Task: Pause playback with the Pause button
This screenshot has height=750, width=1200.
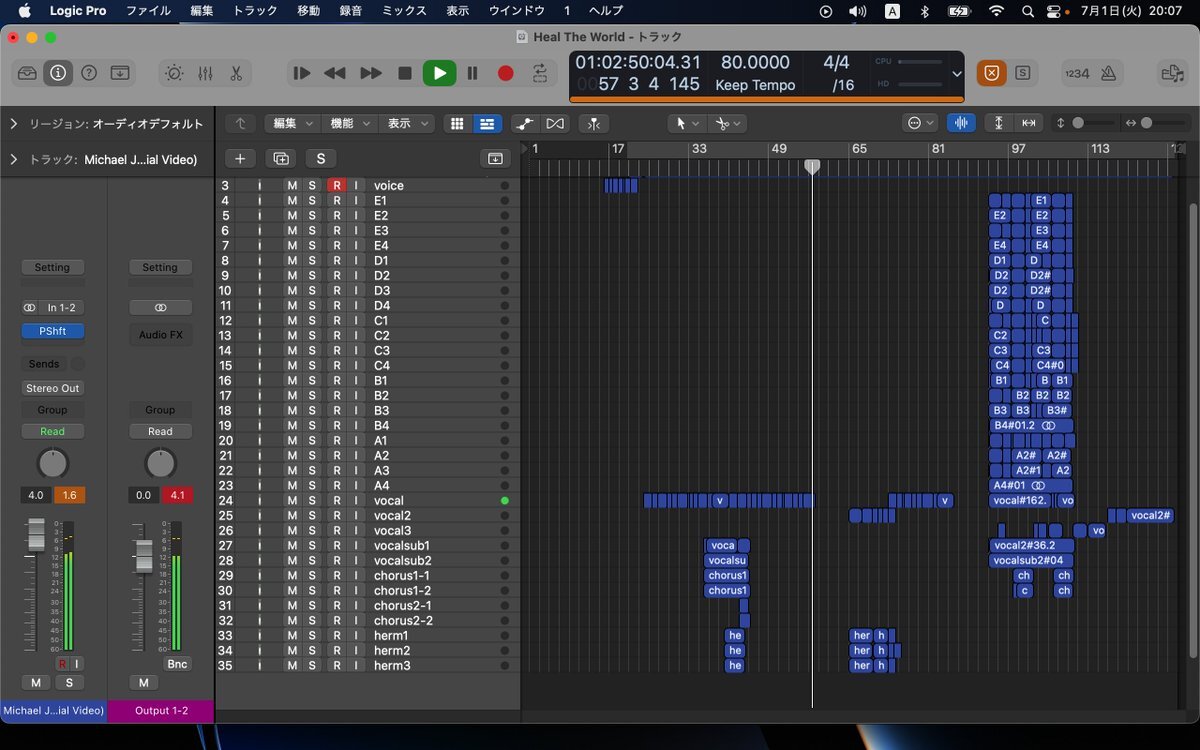Action: (473, 73)
